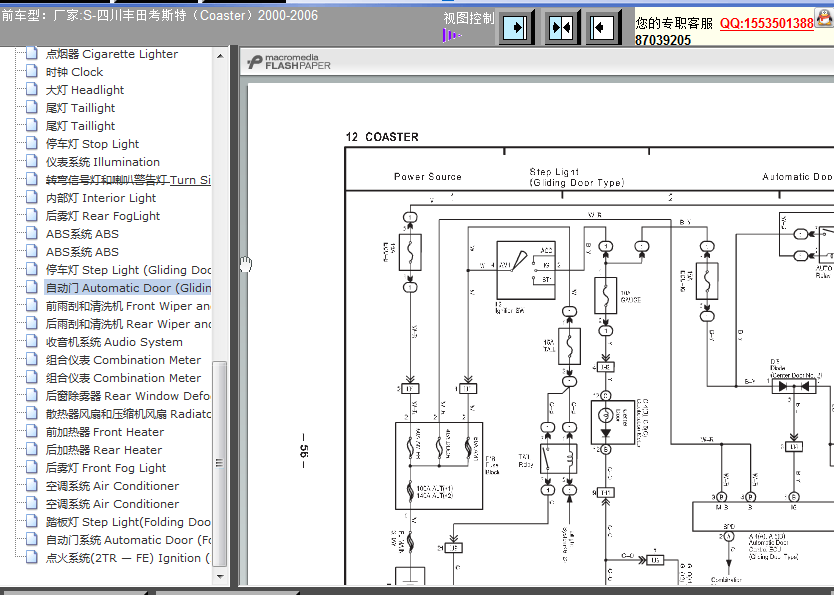
Task: Click the right-arrow view control button
Action: [516, 27]
